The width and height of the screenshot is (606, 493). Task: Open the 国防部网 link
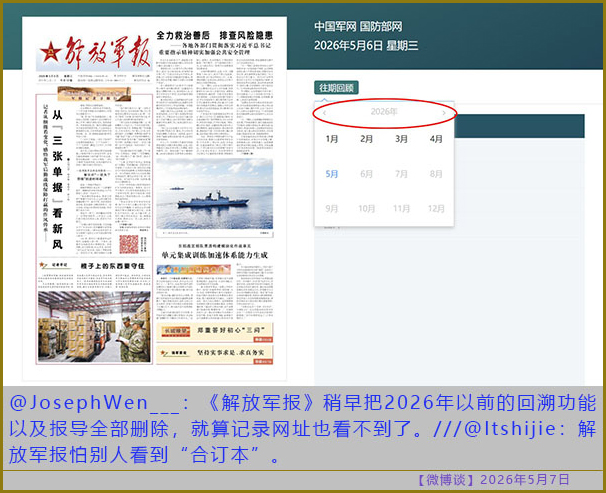coord(381,26)
